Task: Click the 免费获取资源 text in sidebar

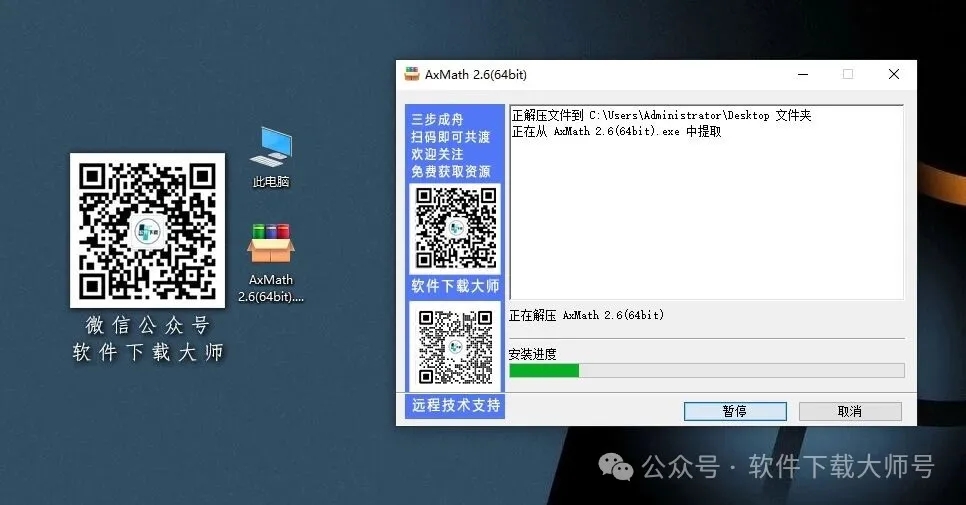Action: point(451,171)
